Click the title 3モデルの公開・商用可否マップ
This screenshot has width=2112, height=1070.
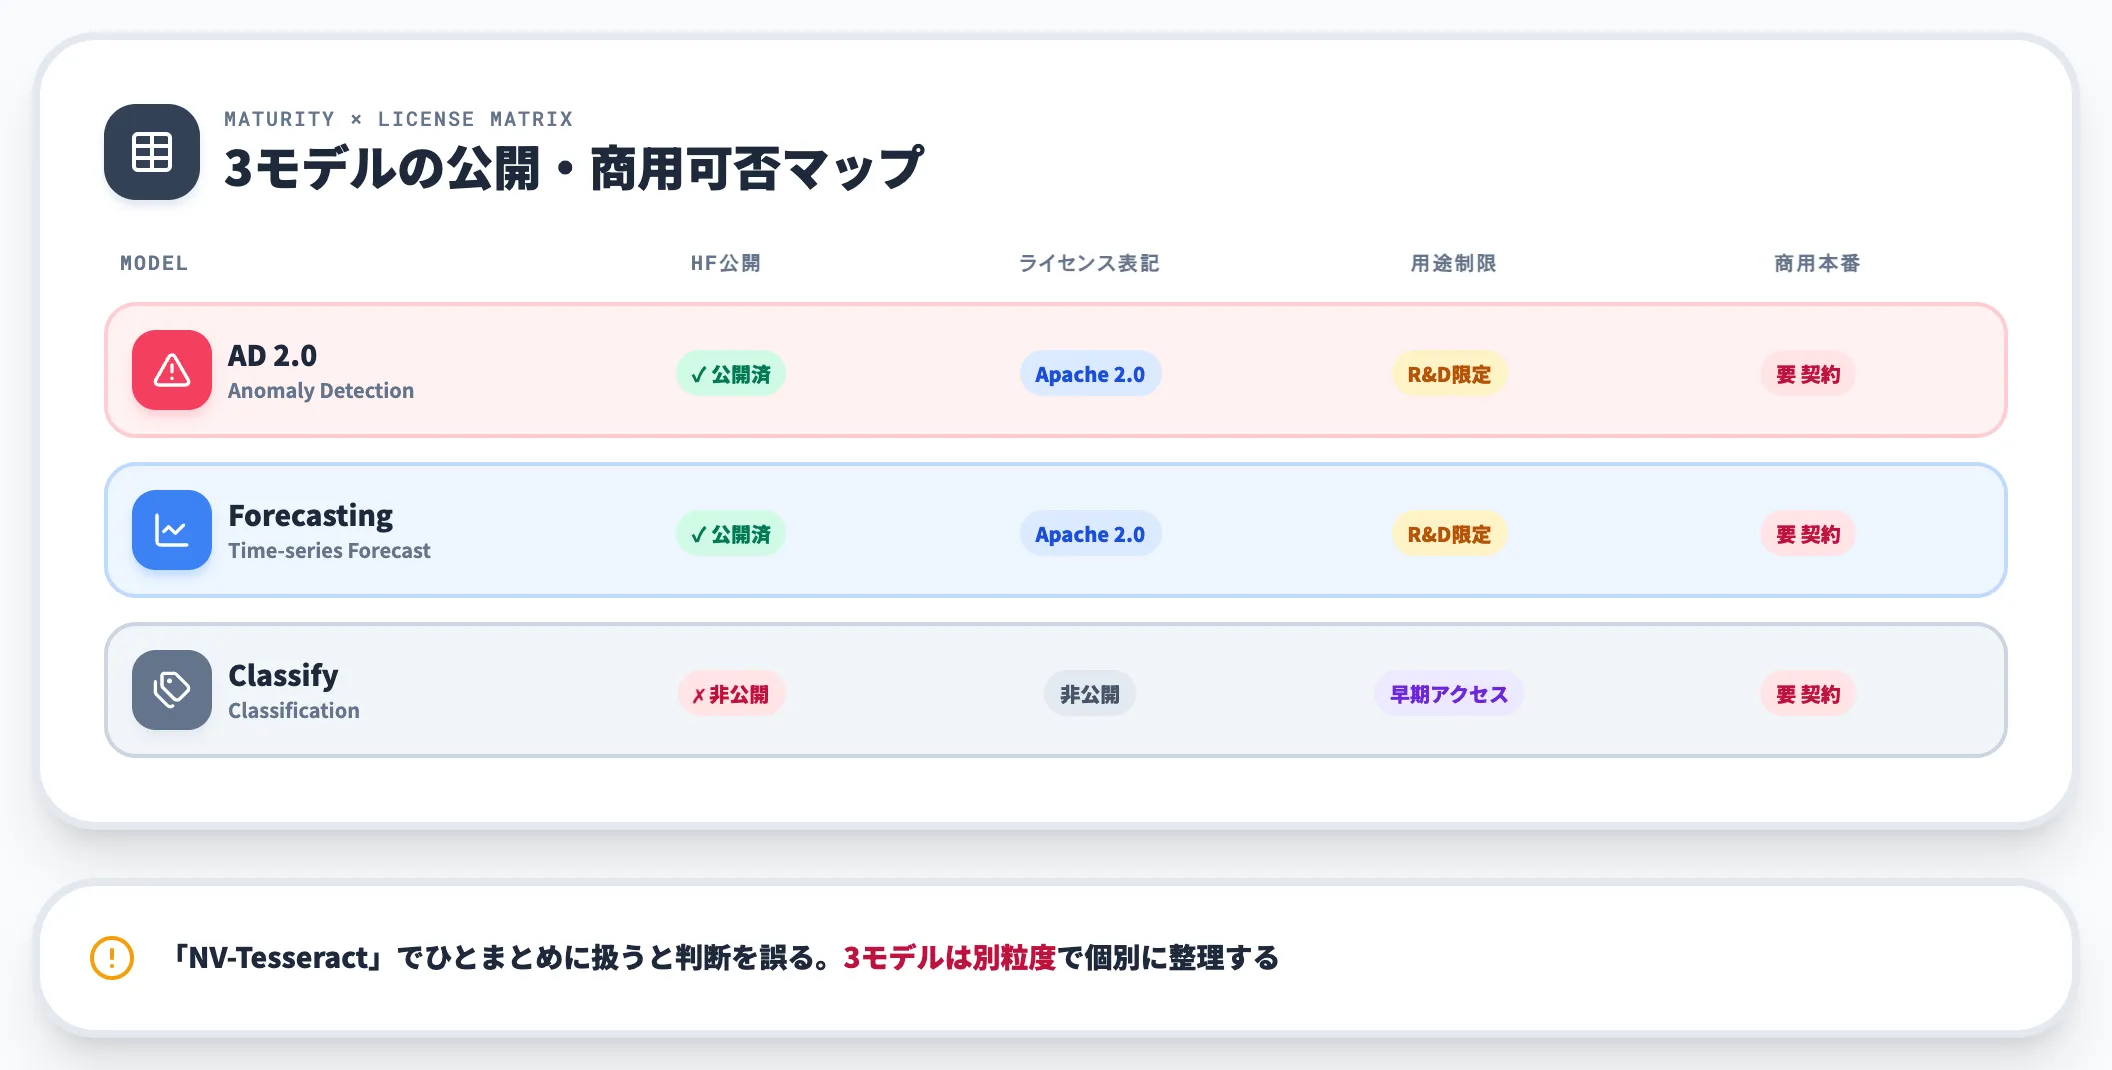click(x=574, y=168)
